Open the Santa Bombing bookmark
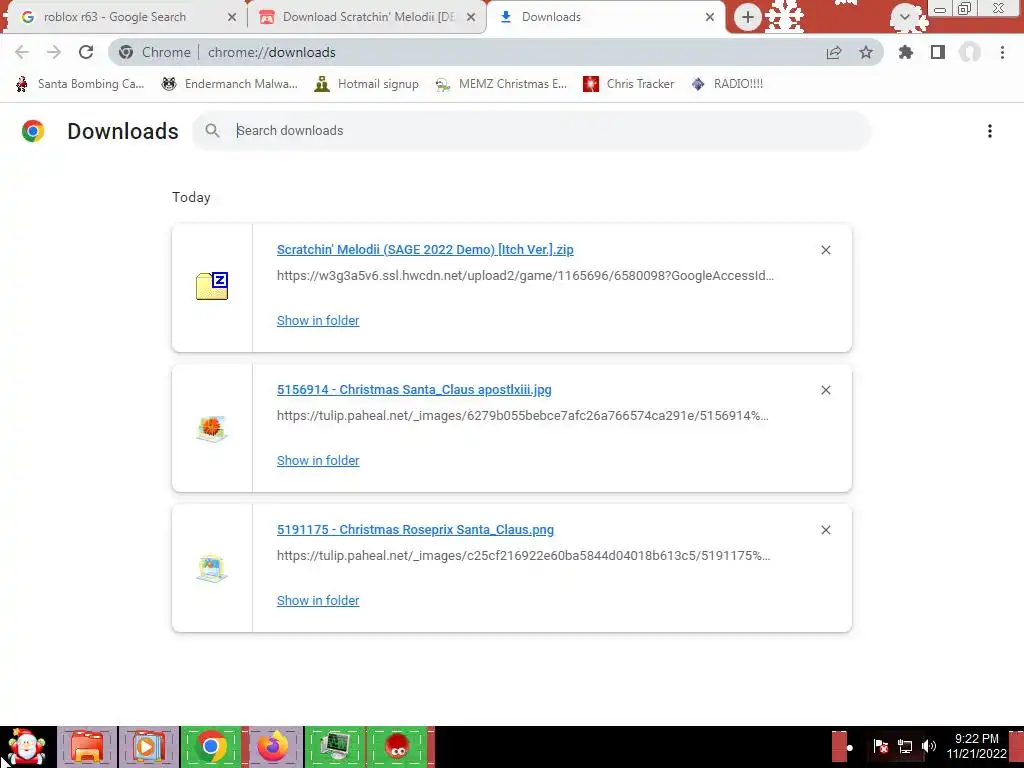The image size is (1024, 768). (x=80, y=84)
